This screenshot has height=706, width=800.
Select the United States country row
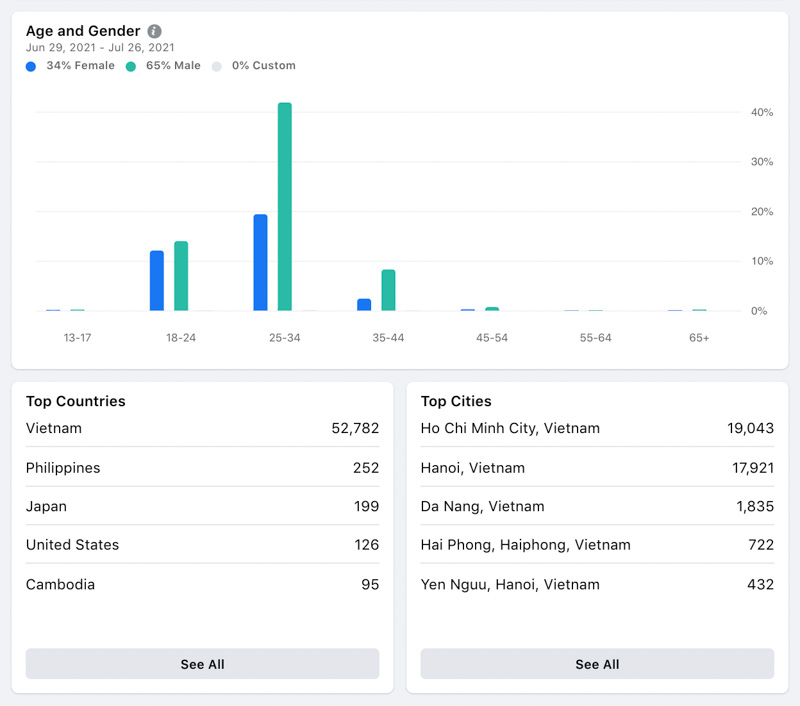202,545
